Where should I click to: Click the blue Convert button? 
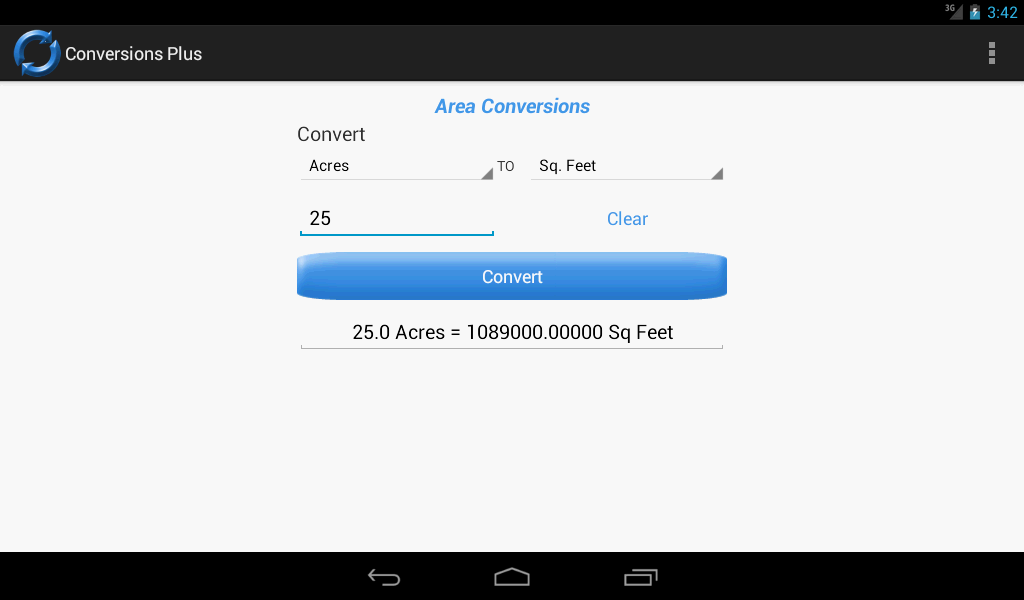coord(512,276)
